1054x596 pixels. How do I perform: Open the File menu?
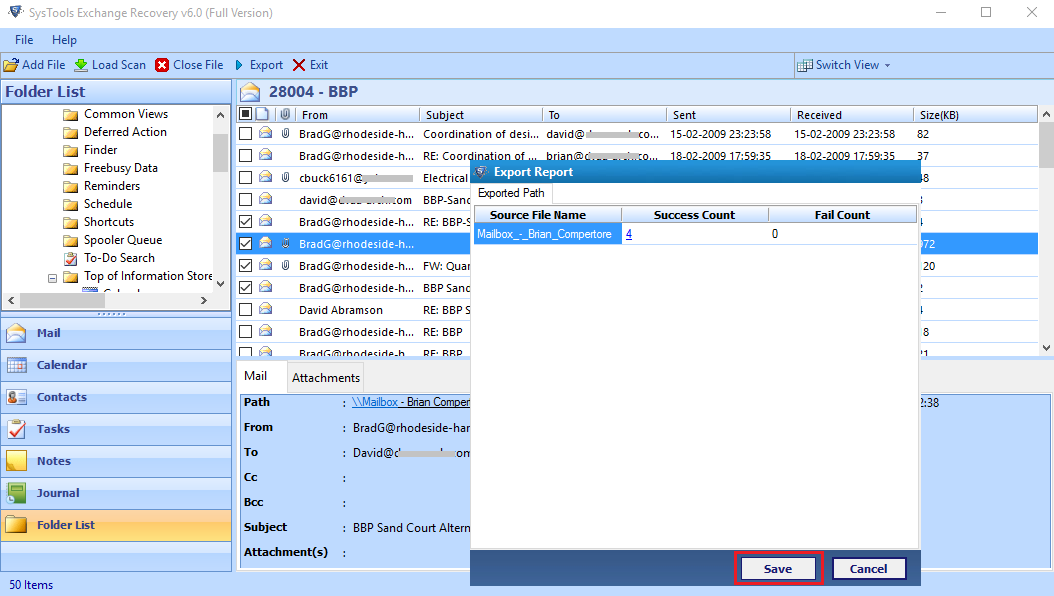(24, 40)
